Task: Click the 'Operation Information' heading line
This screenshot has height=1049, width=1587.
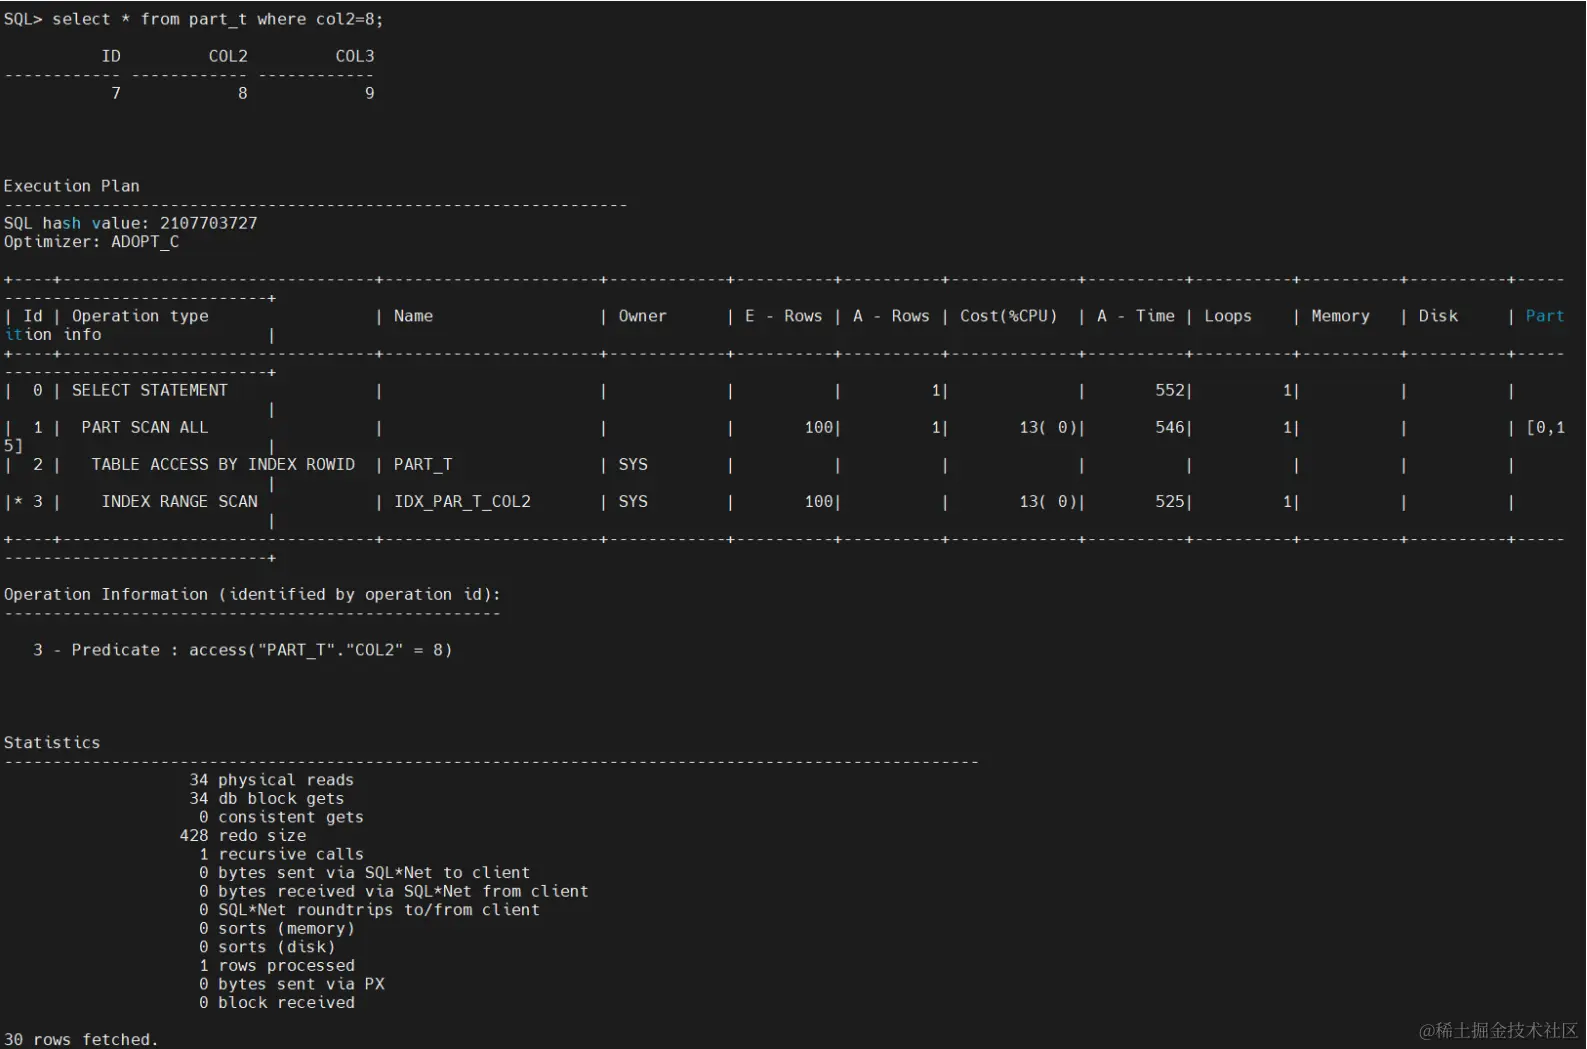Action: pos(252,594)
